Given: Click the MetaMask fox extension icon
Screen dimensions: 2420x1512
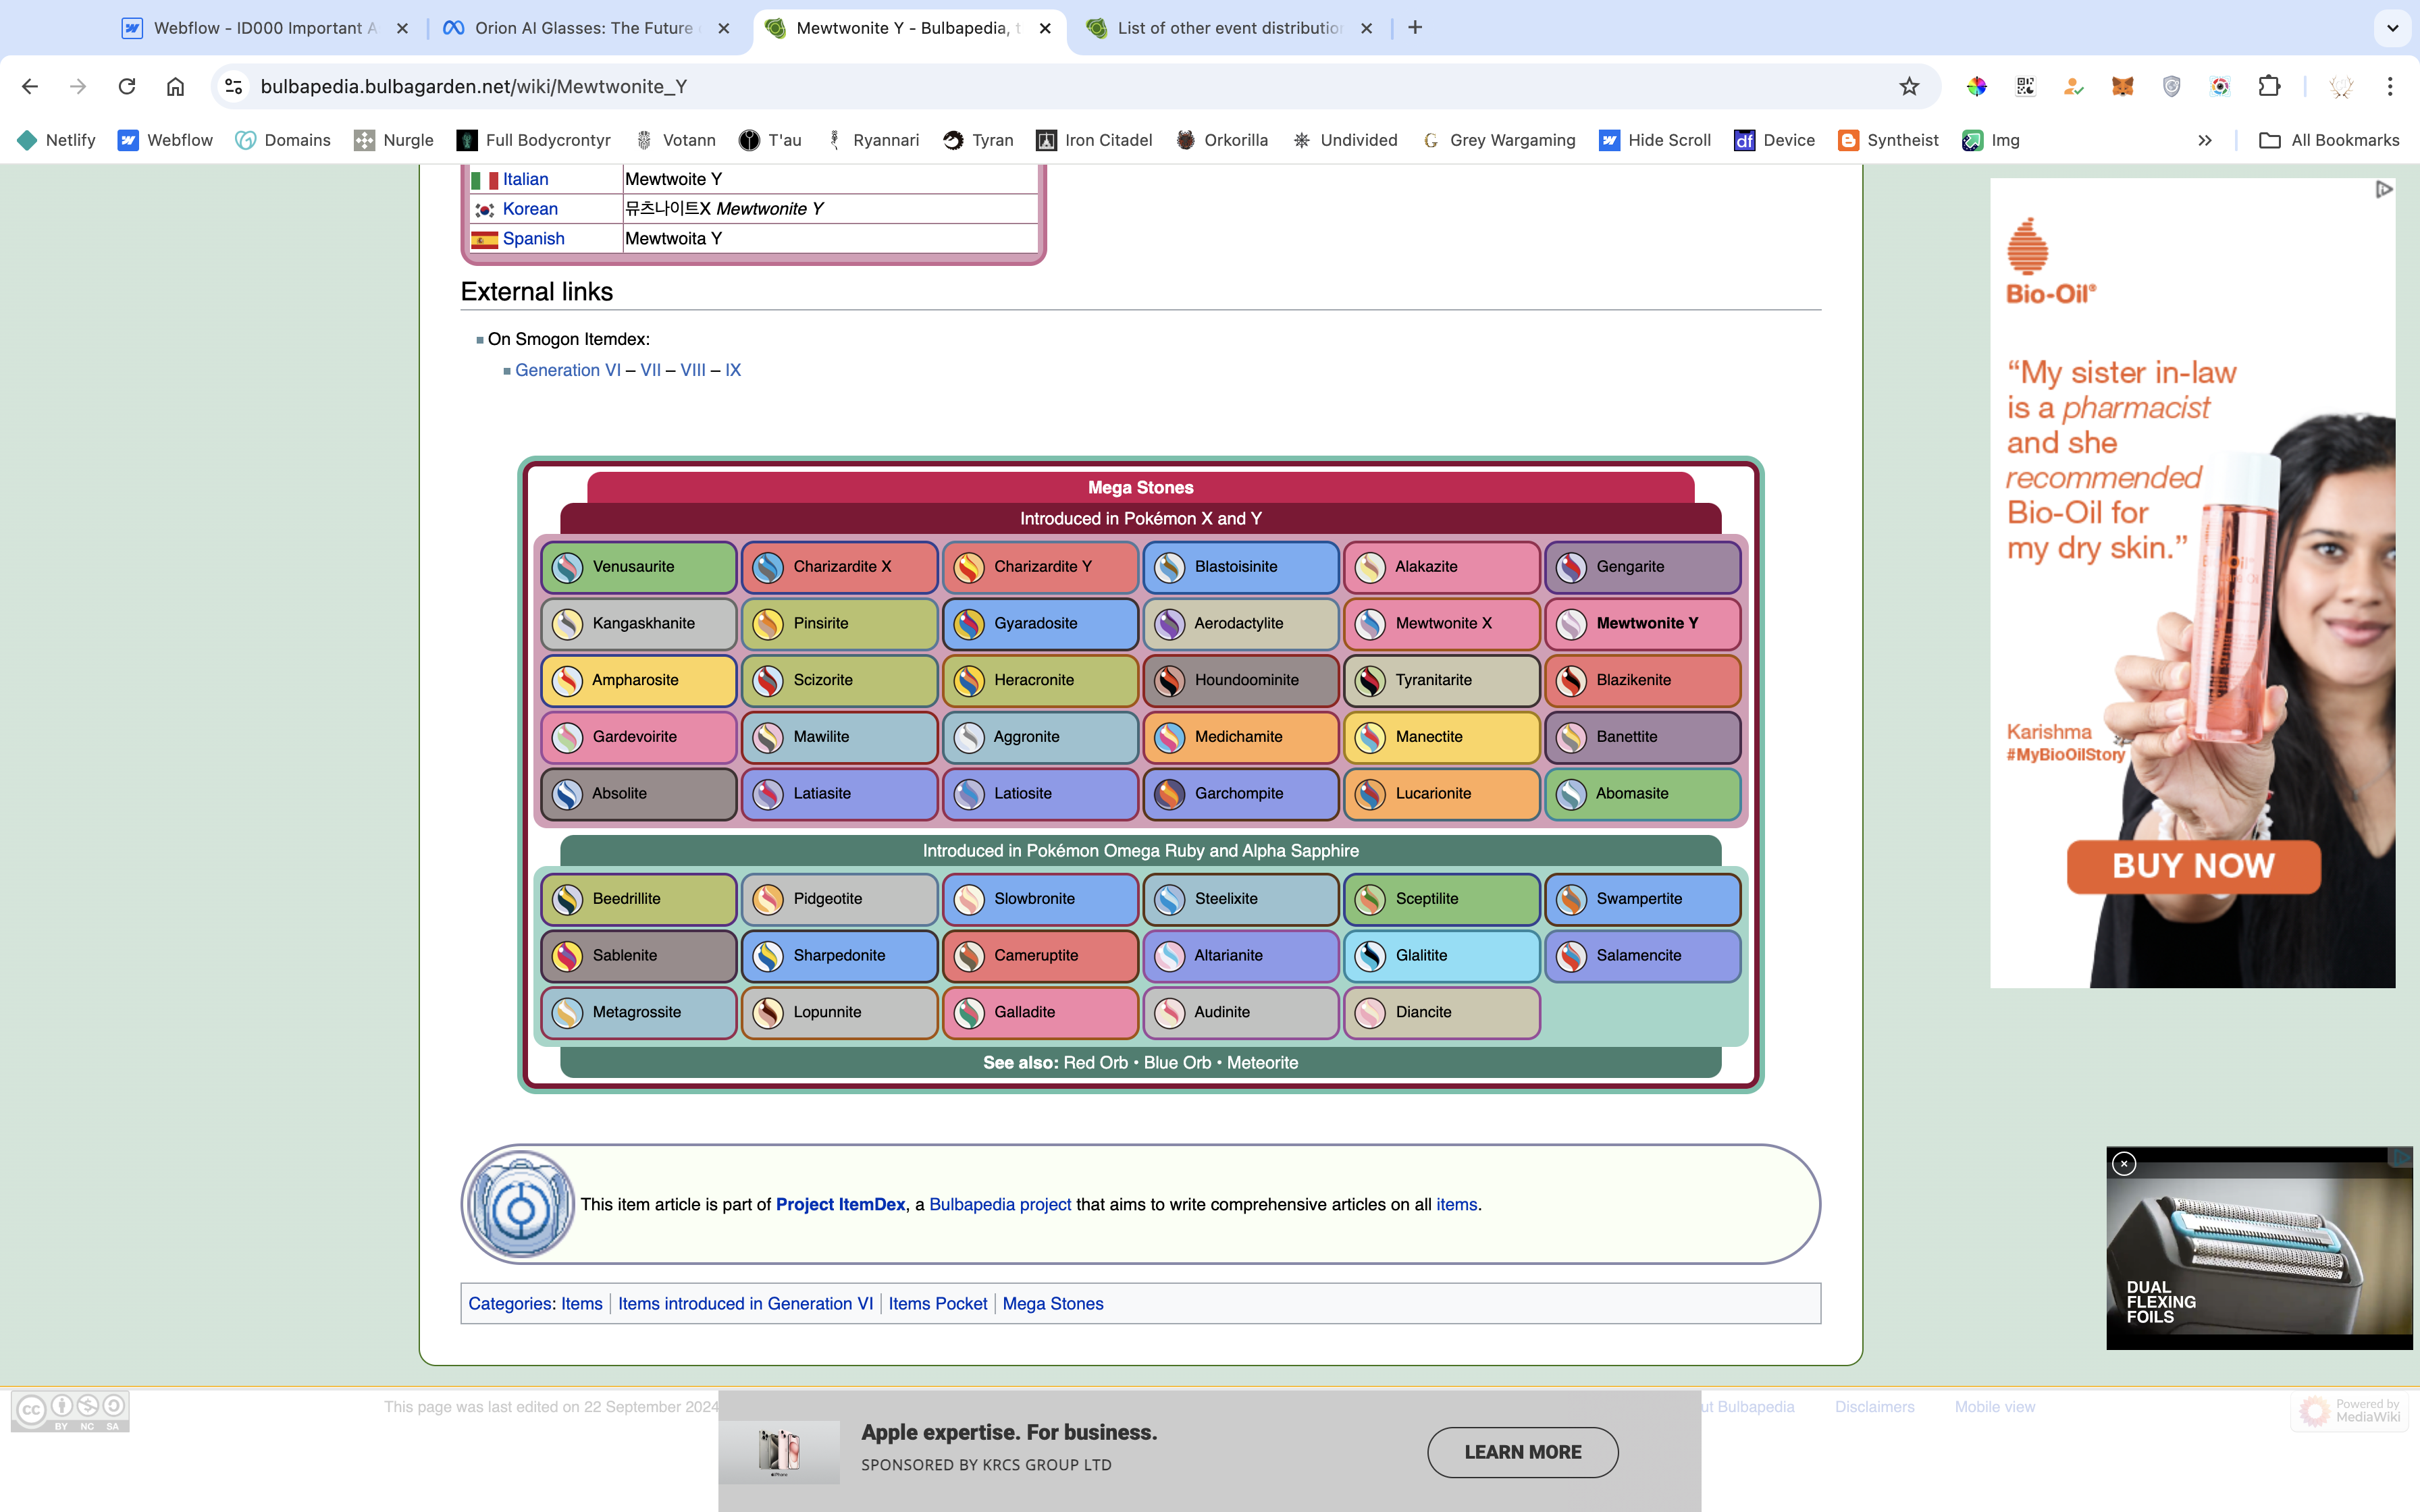Looking at the screenshot, I should [2122, 86].
